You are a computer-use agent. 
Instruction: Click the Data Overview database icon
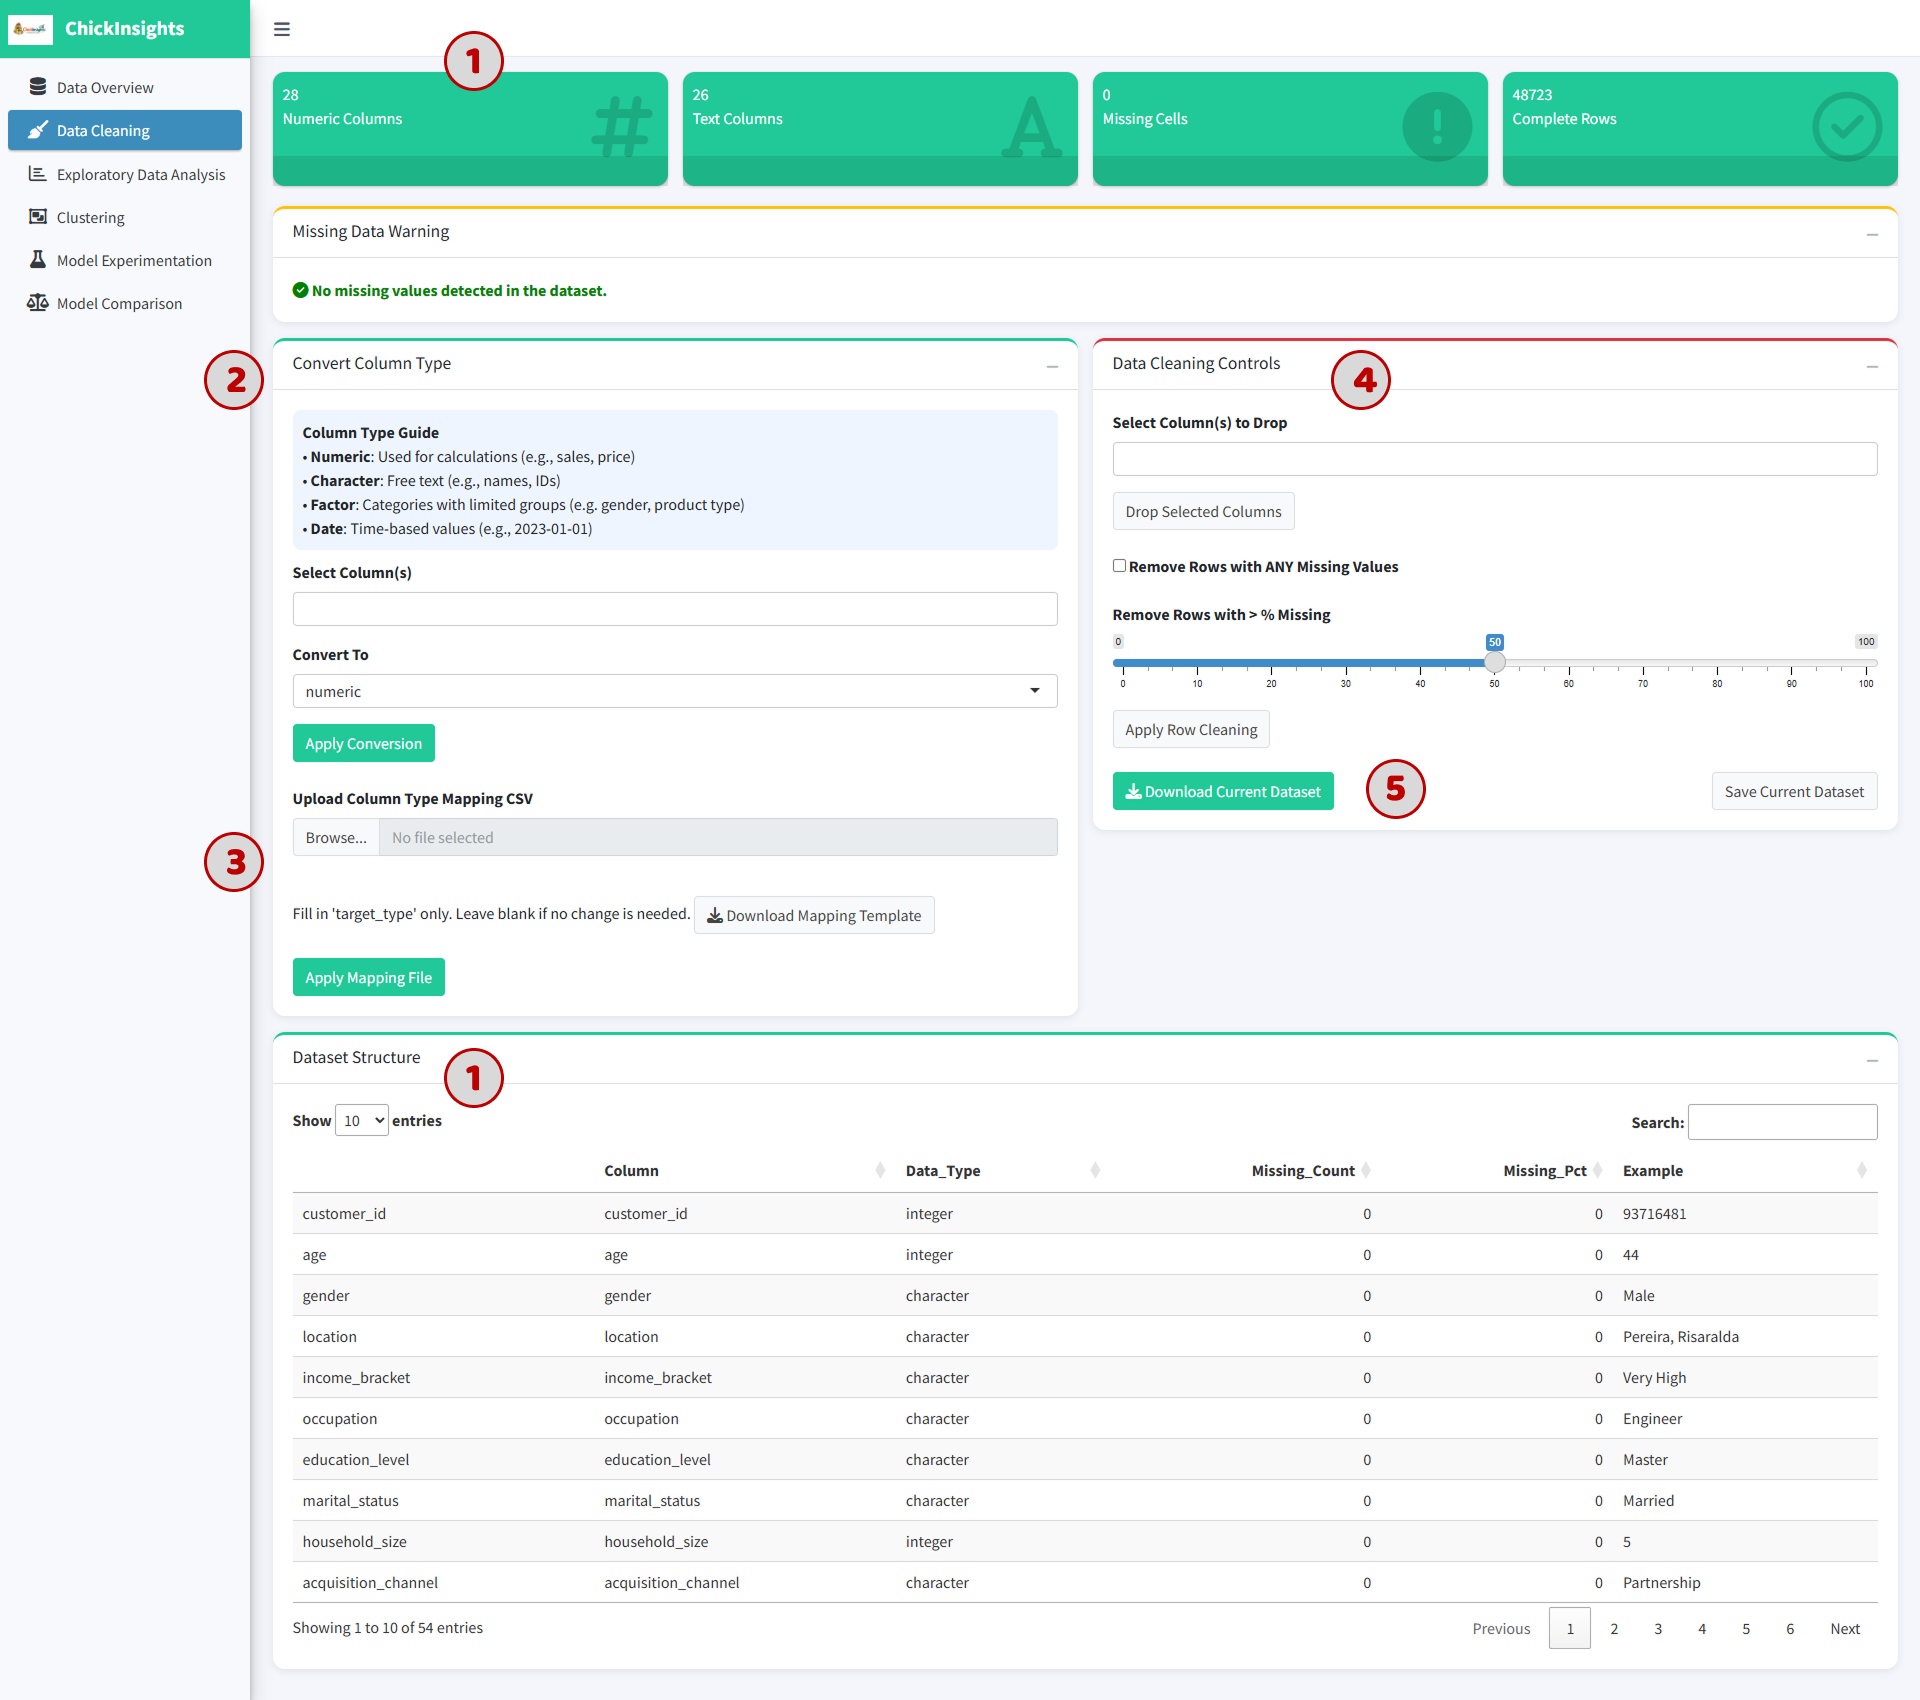(38, 87)
